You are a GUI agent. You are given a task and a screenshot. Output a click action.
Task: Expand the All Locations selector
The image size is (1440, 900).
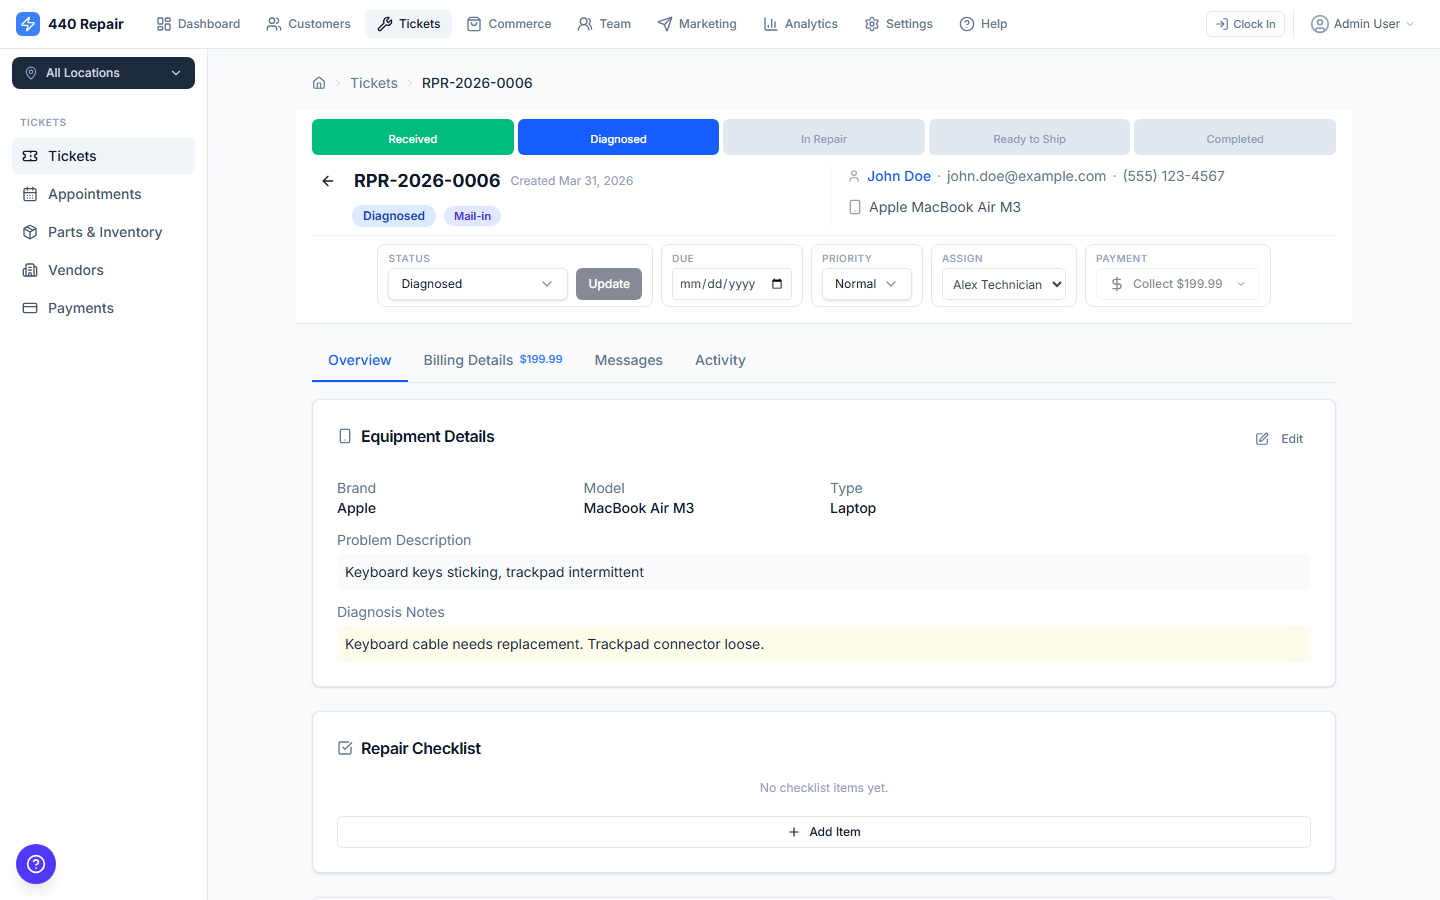(103, 72)
